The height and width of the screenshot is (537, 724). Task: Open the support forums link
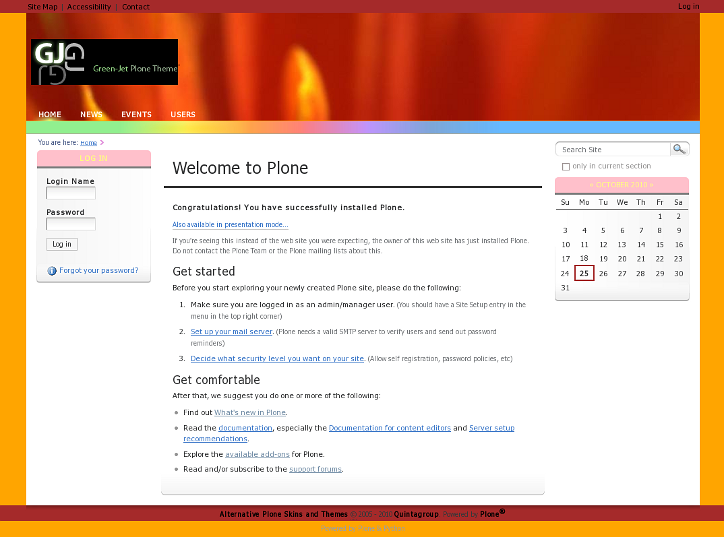(315, 469)
